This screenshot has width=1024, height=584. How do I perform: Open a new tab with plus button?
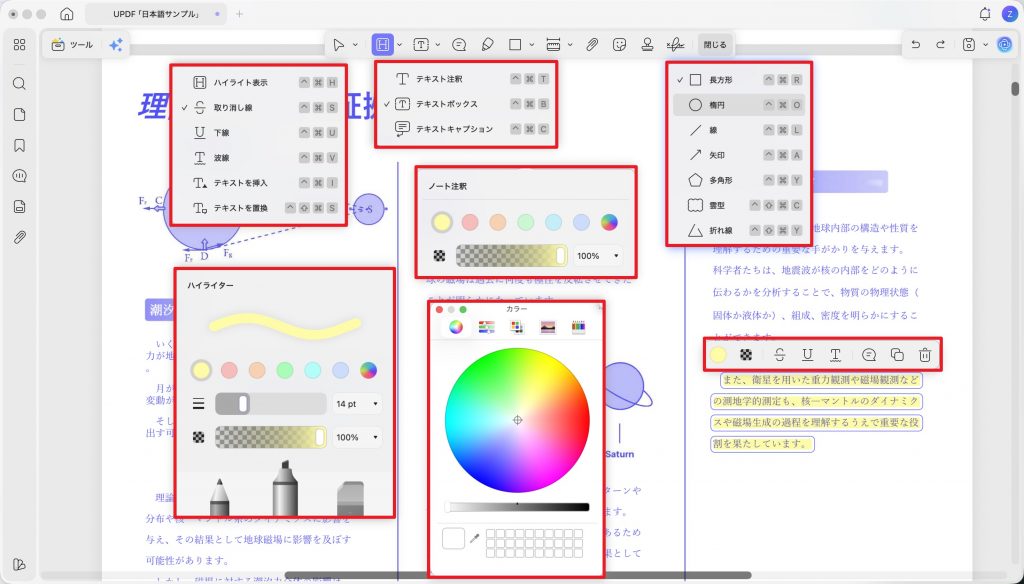(239, 14)
